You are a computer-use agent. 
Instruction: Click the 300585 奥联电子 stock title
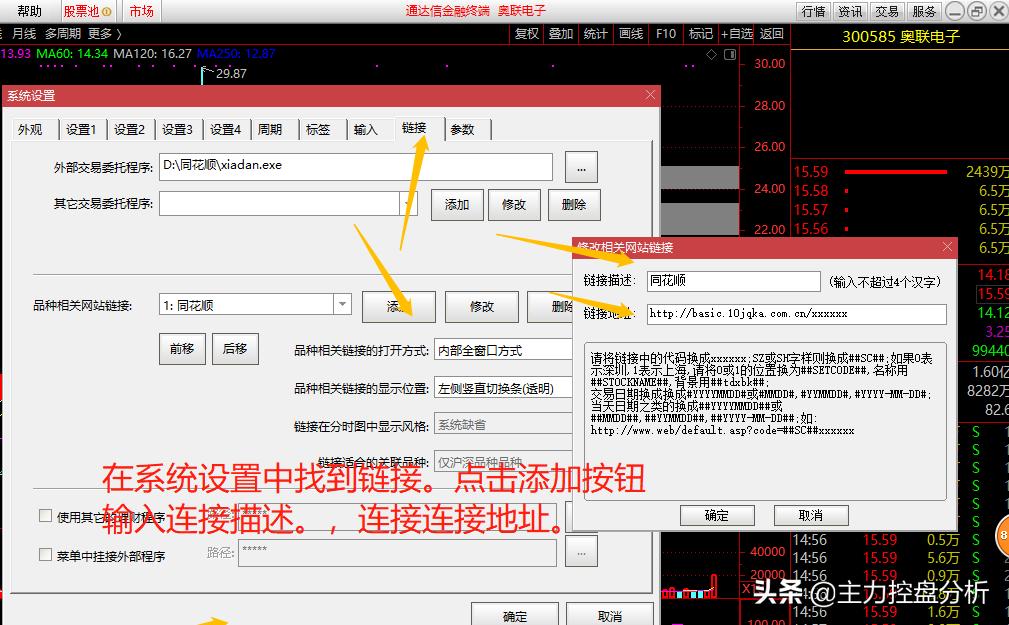(900, 37)
